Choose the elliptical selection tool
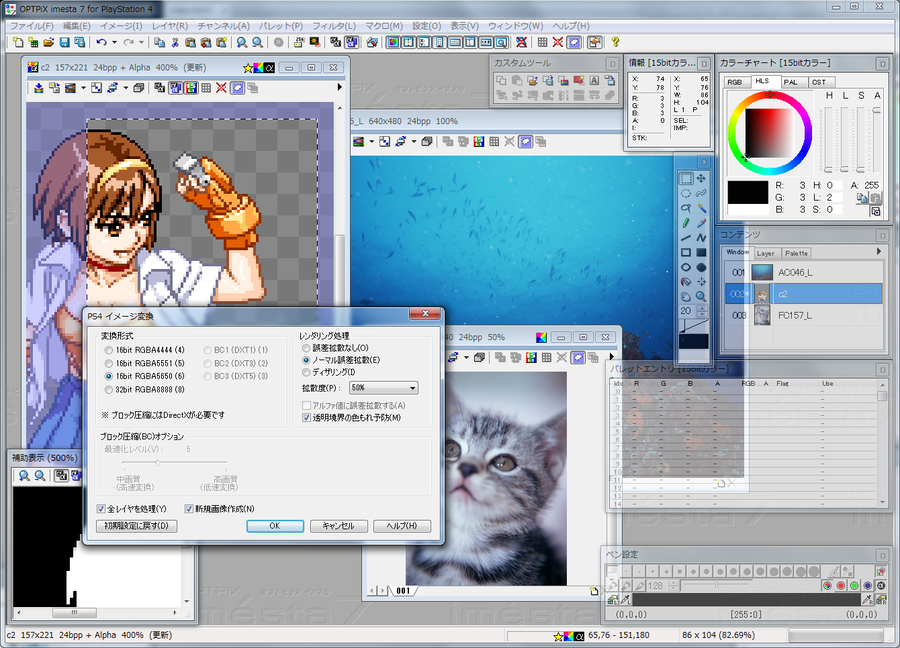The image size is (900, 648). 686,193
